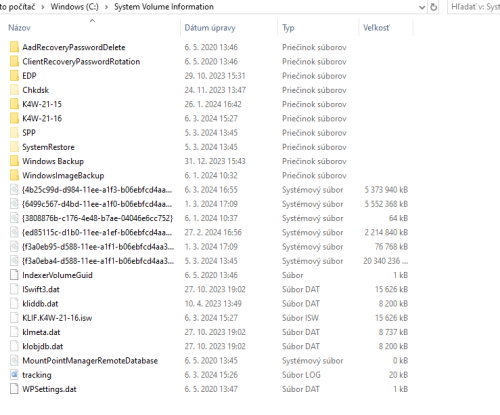Image resolution: width=500 pixels, height=415 pixels.
Task: Select file name {f3a0eb95-d588-11ee-a1f1
Action: click(98, 247)
